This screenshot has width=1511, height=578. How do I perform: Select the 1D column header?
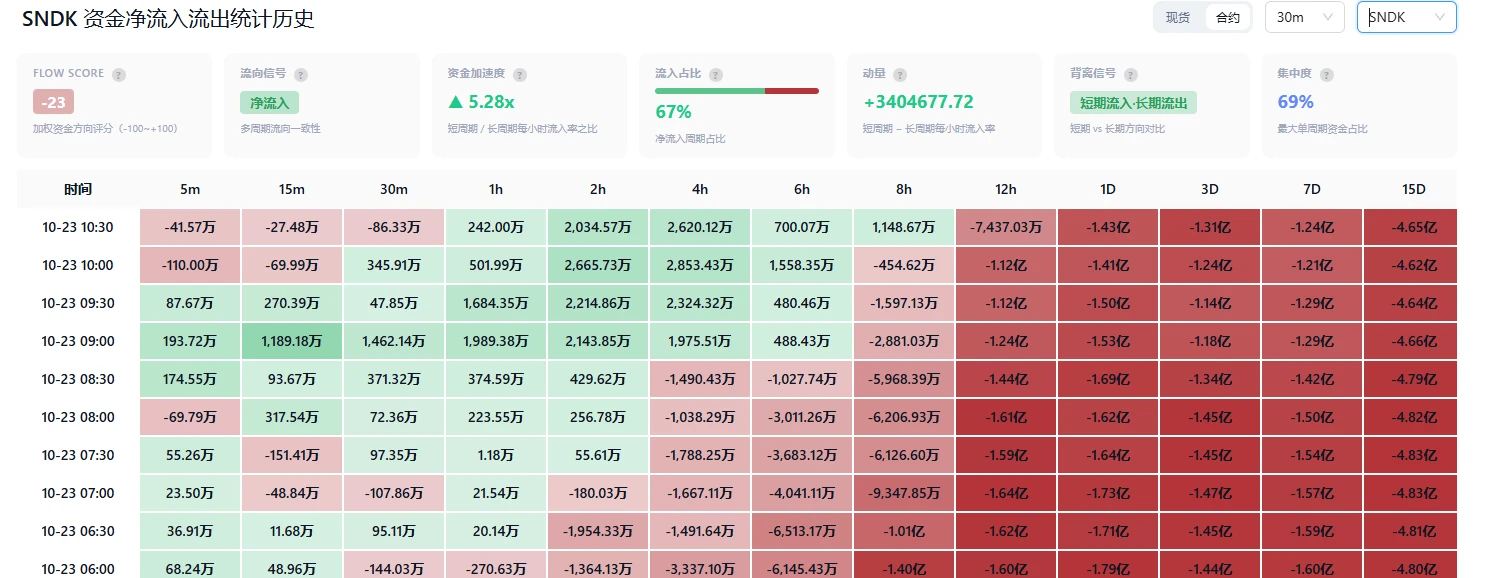[1108, 189]
